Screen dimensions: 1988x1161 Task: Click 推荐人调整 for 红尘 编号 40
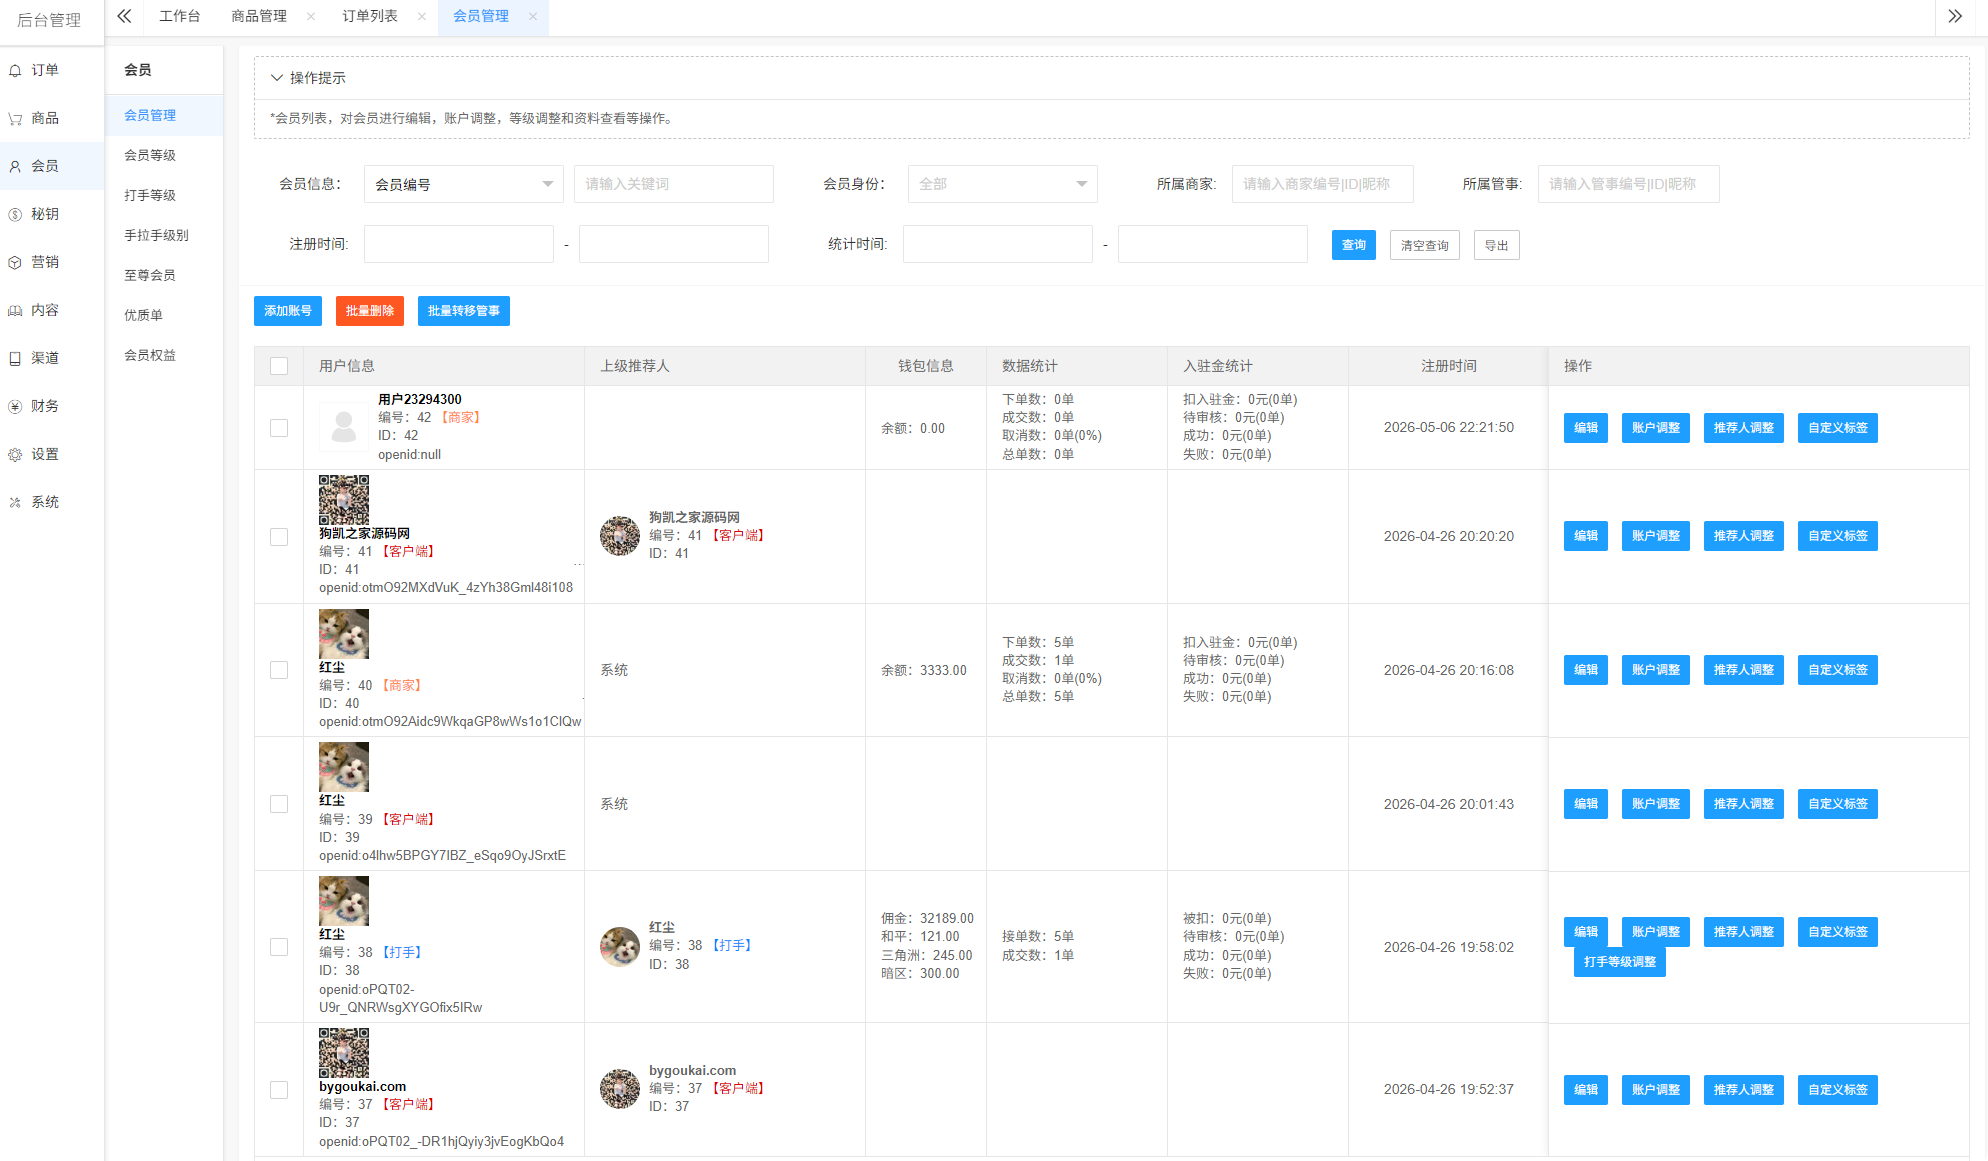click(x=1744, y=670)
